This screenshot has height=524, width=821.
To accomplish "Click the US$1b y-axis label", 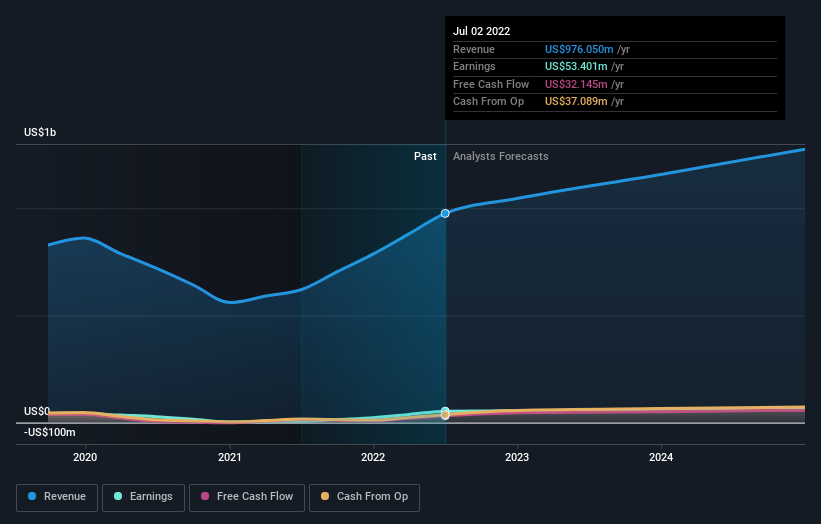I will (x=40, y=132).
